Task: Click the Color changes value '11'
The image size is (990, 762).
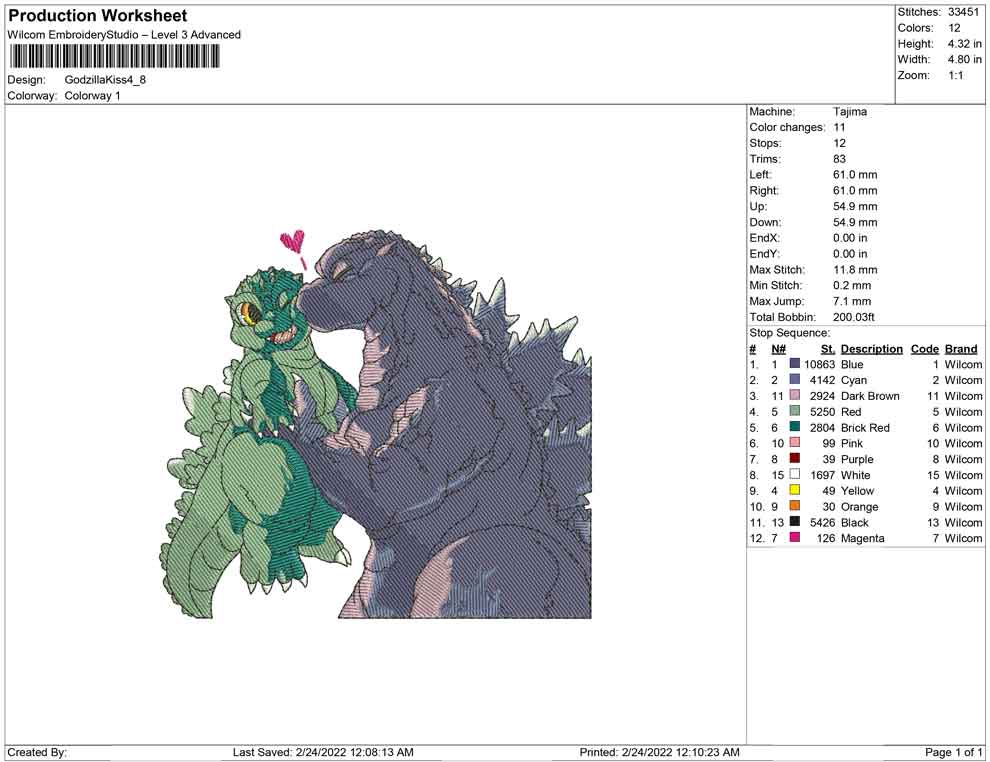Action: point(839,128)
